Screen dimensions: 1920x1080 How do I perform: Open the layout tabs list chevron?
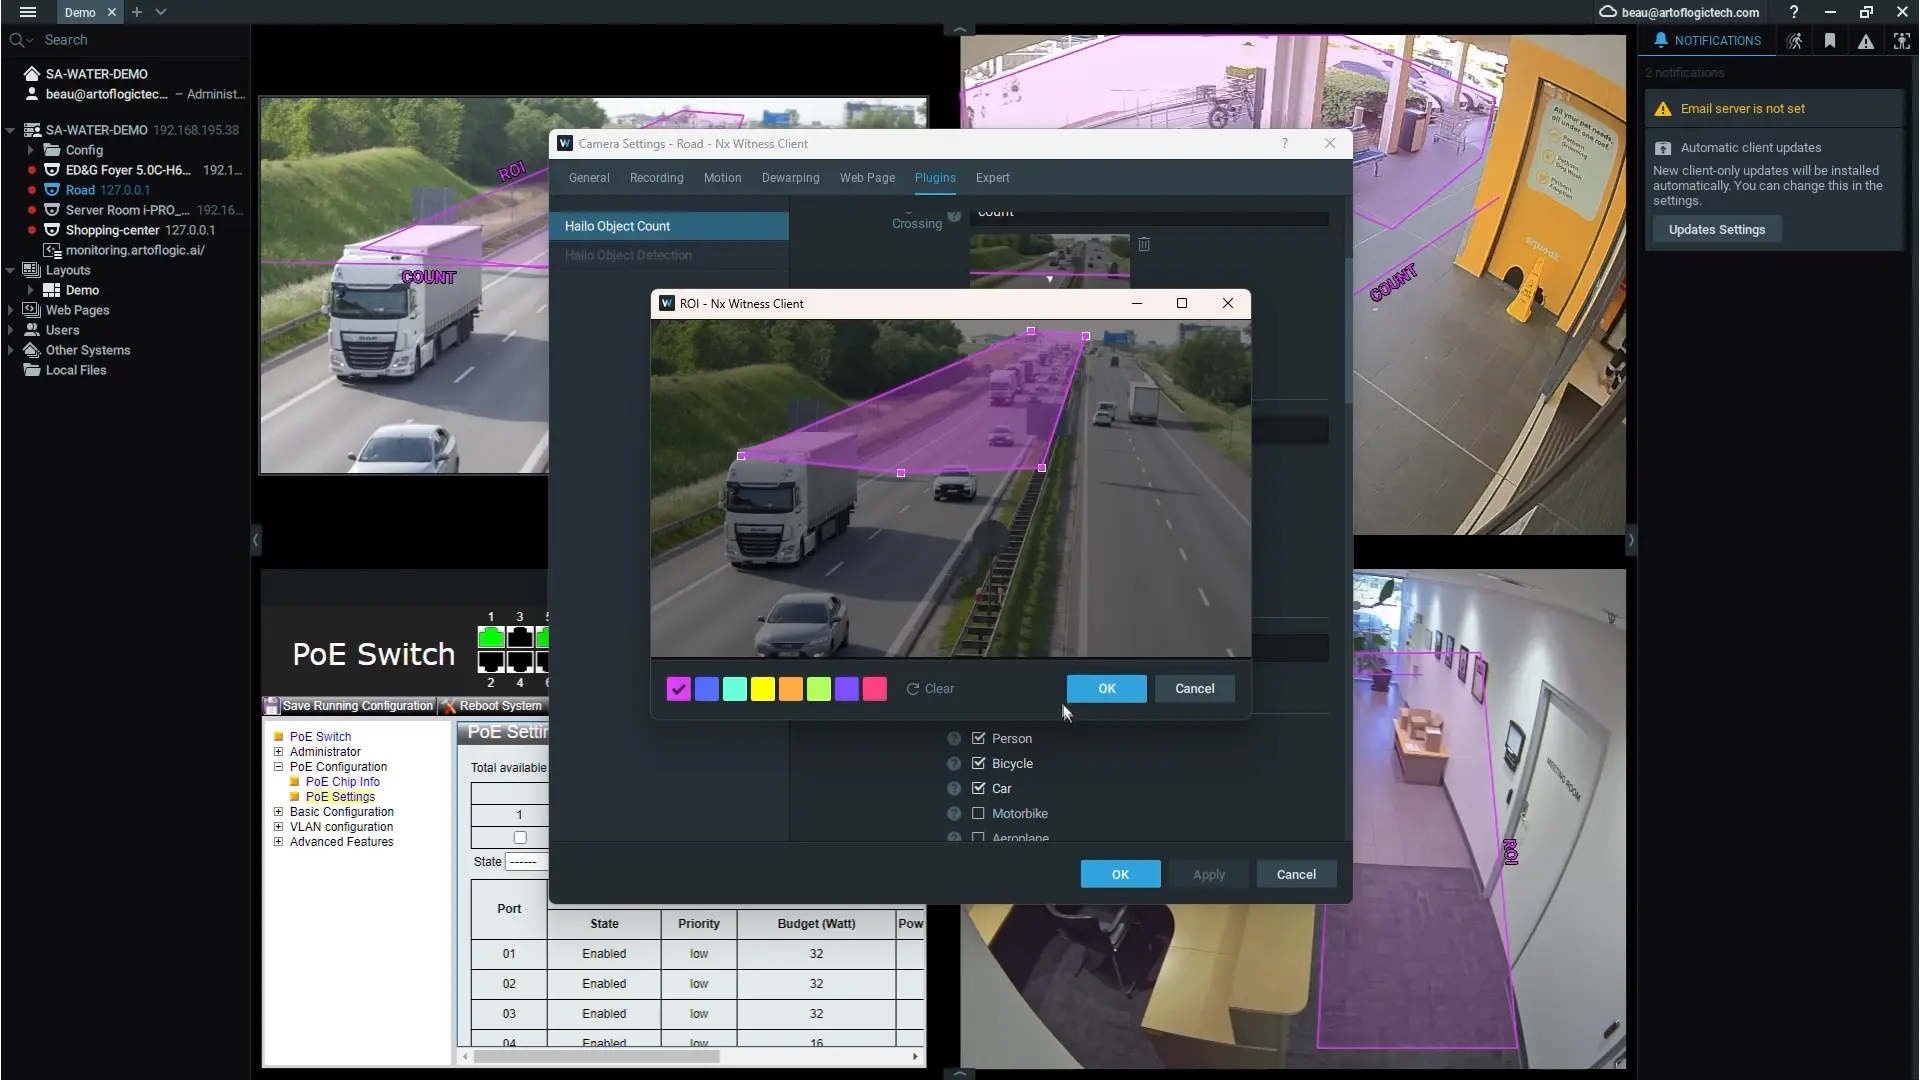[x=161, y=12]
